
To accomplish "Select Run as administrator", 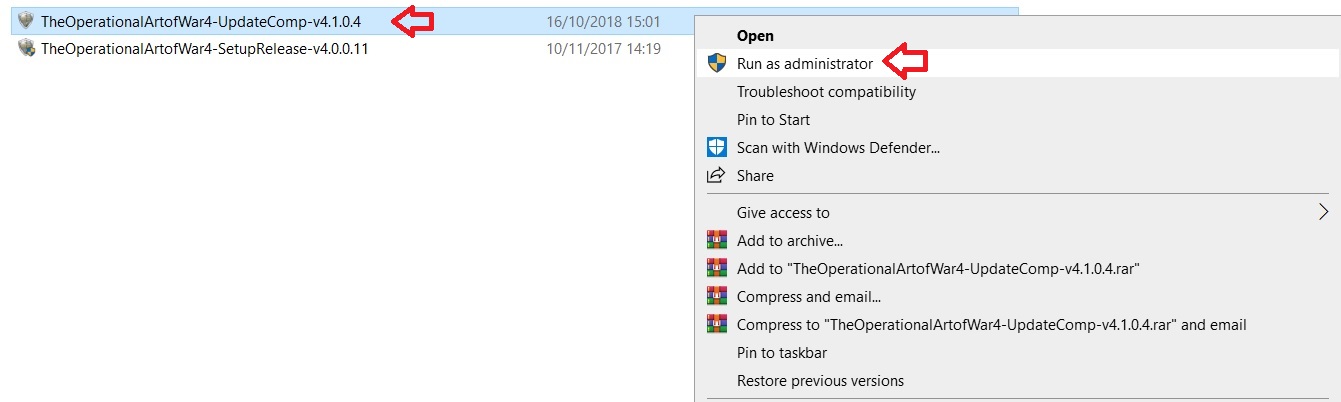I will (805, 63).
